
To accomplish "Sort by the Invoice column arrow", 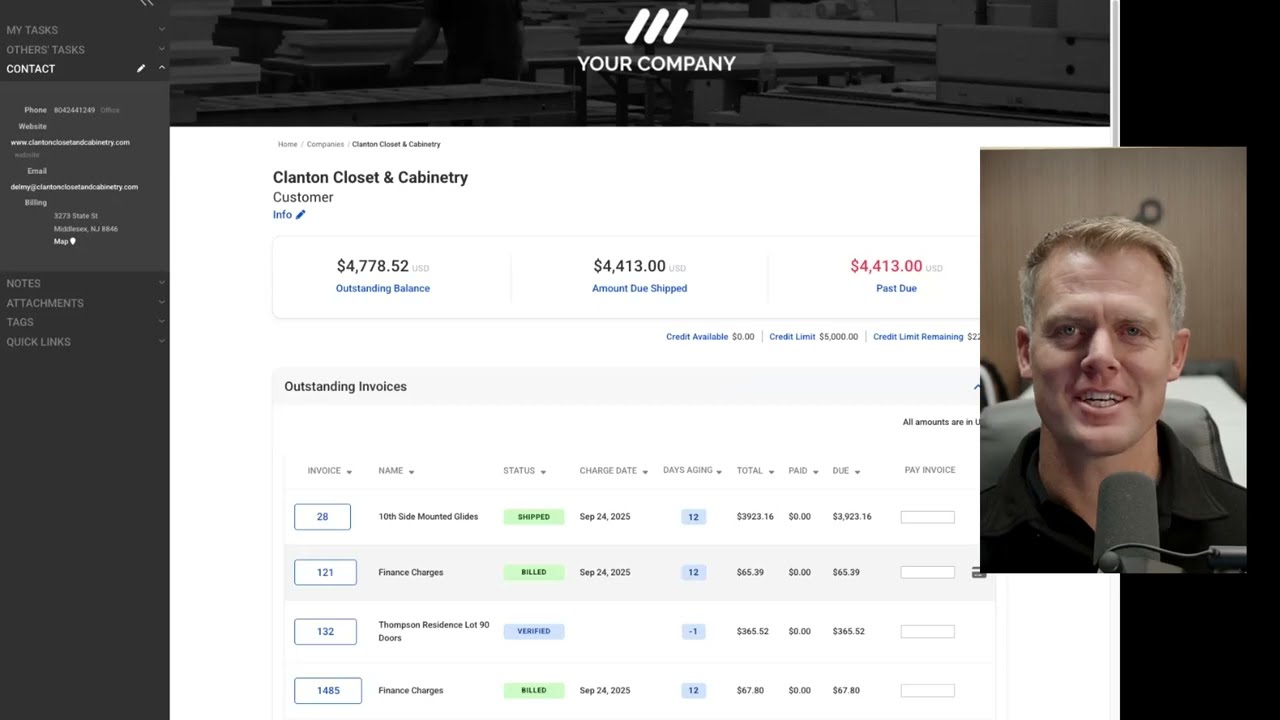I will 349,472.
